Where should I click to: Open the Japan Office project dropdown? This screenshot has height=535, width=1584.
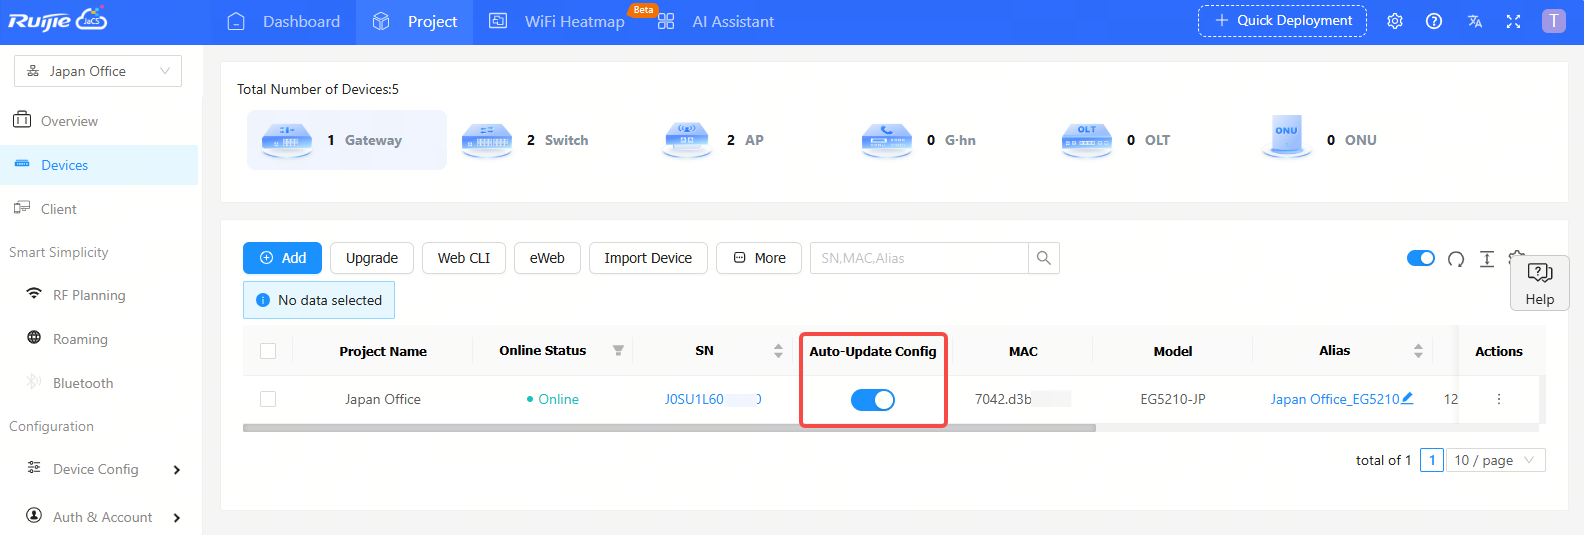tap(98, 71)
